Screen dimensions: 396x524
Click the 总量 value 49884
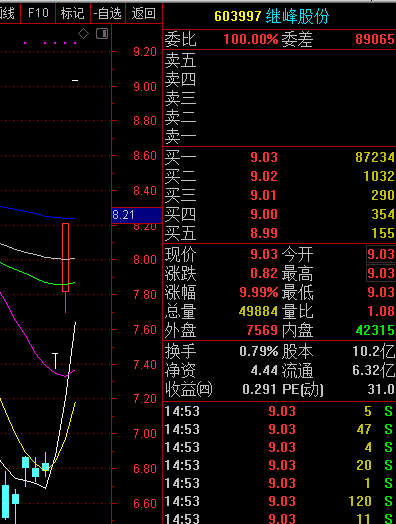point(258,311)
